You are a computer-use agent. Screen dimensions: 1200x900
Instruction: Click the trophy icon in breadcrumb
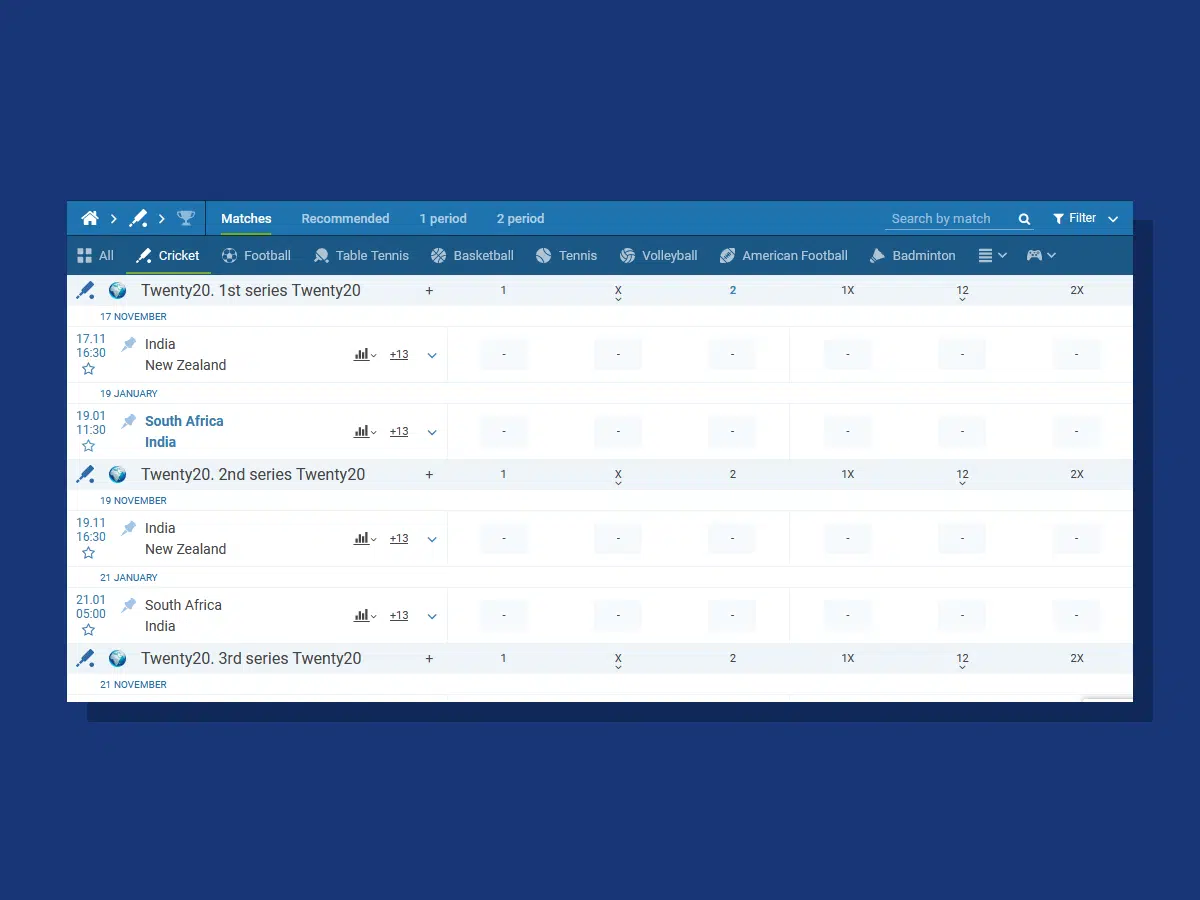coord(186,218)
